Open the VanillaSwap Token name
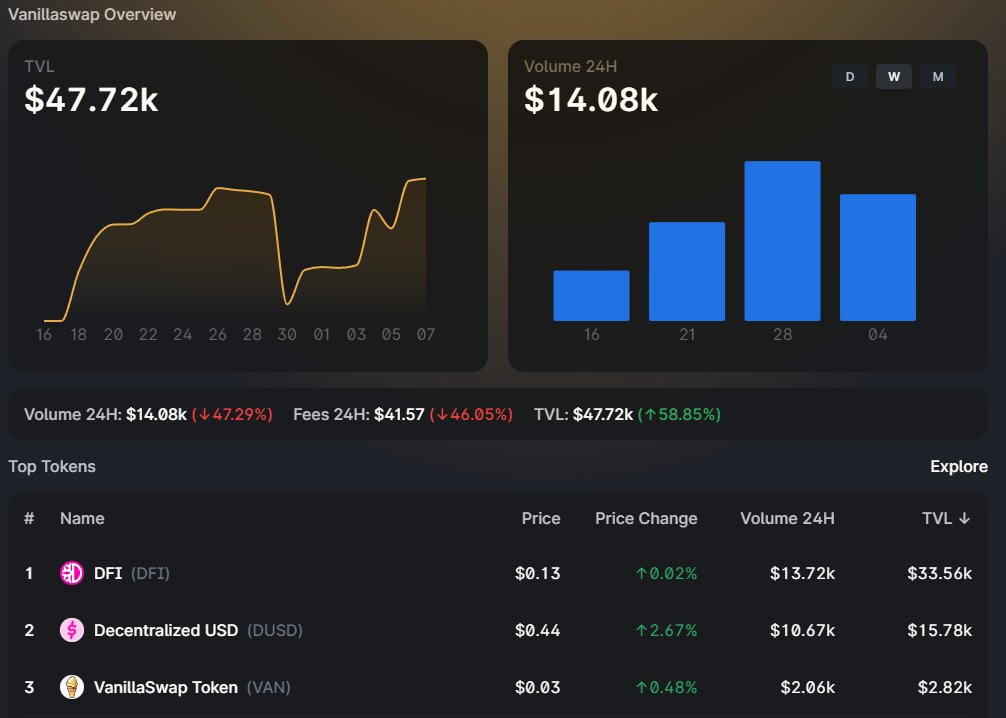The height and width of the screenshot is (718, 1006). pos(166,687)
